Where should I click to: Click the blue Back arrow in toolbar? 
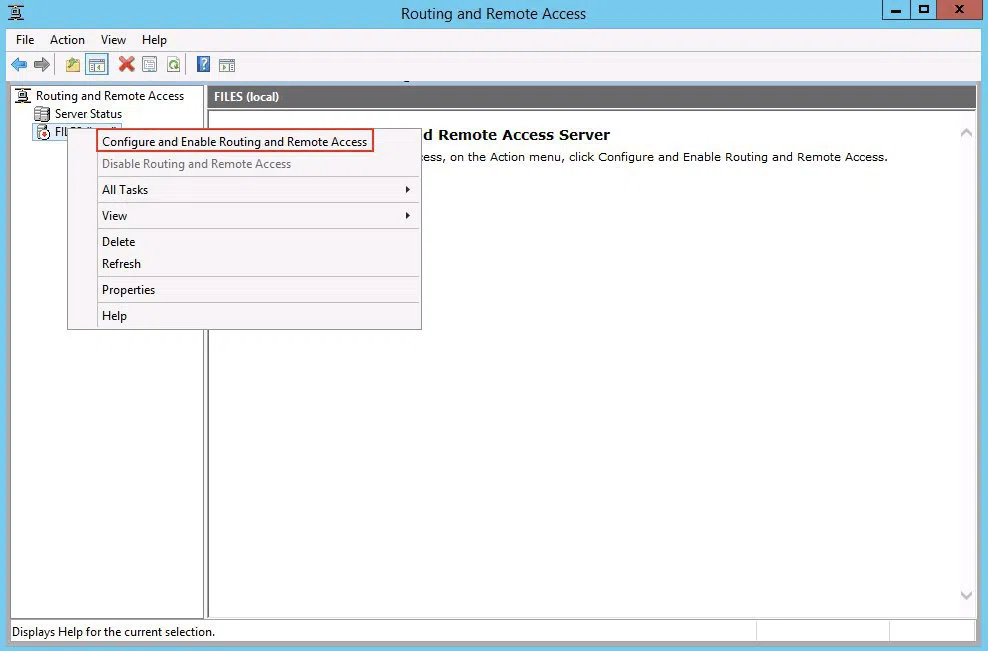coord(19,65)
